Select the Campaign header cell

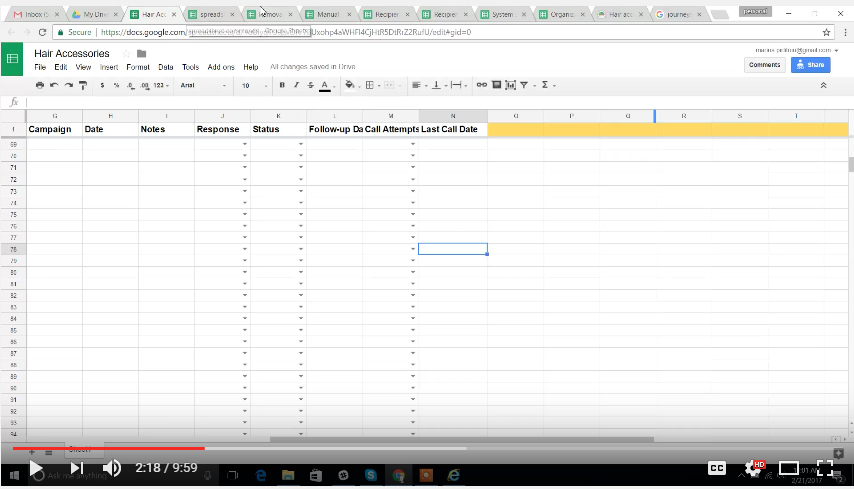coord(54,129)
